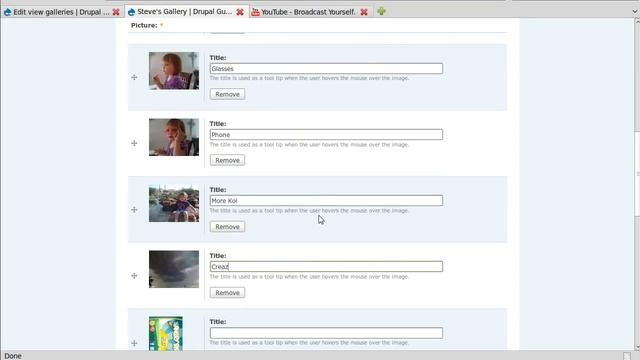Click the Phone picture thumbnail

(174, 137)
